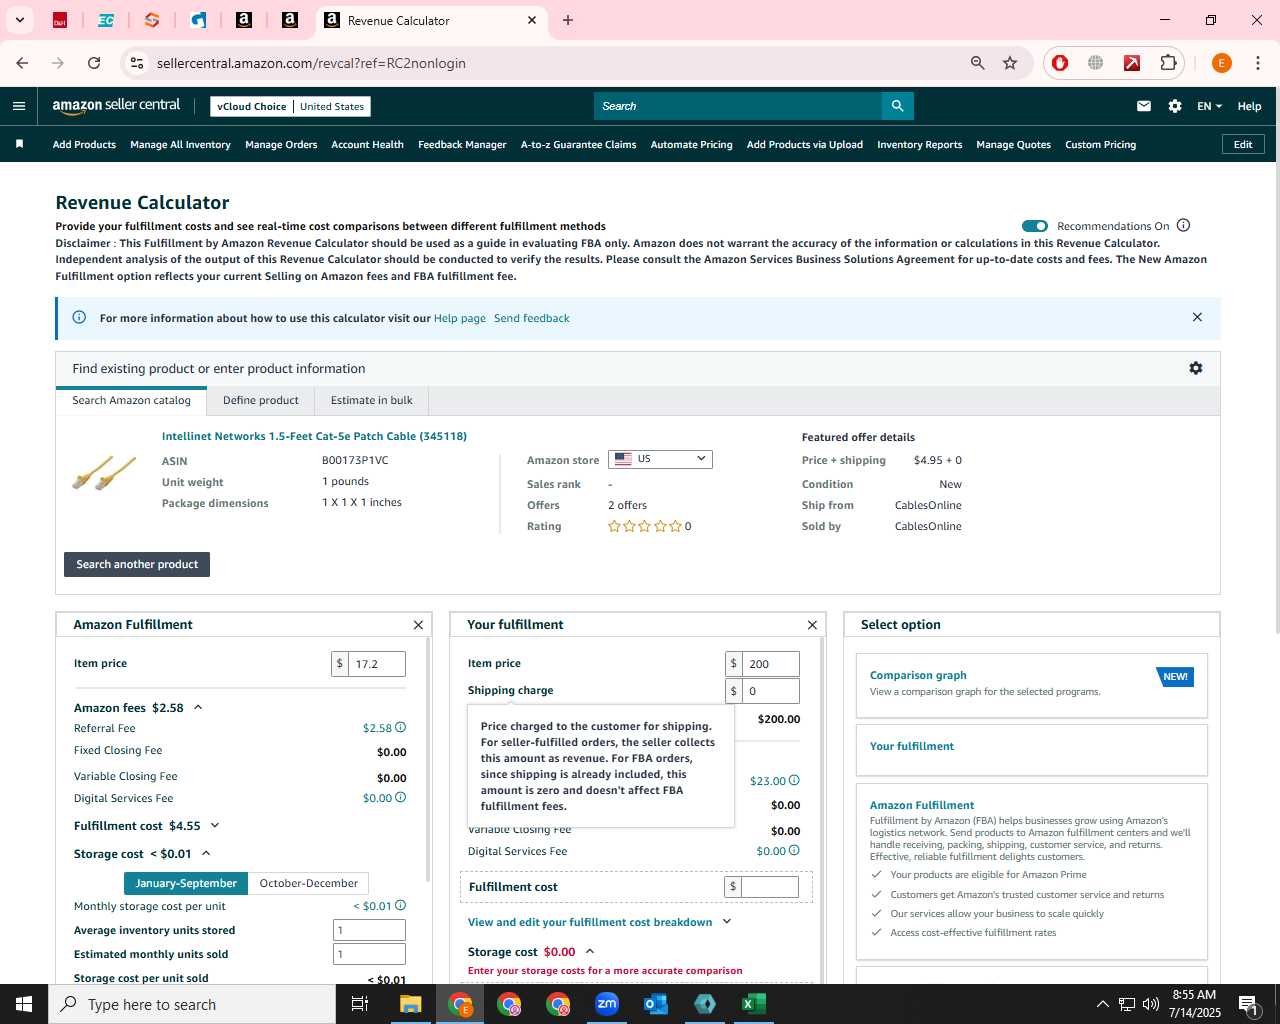1280x1024 pixels.
Task: Open the Amazon store US dropdown
Action: 660,459
